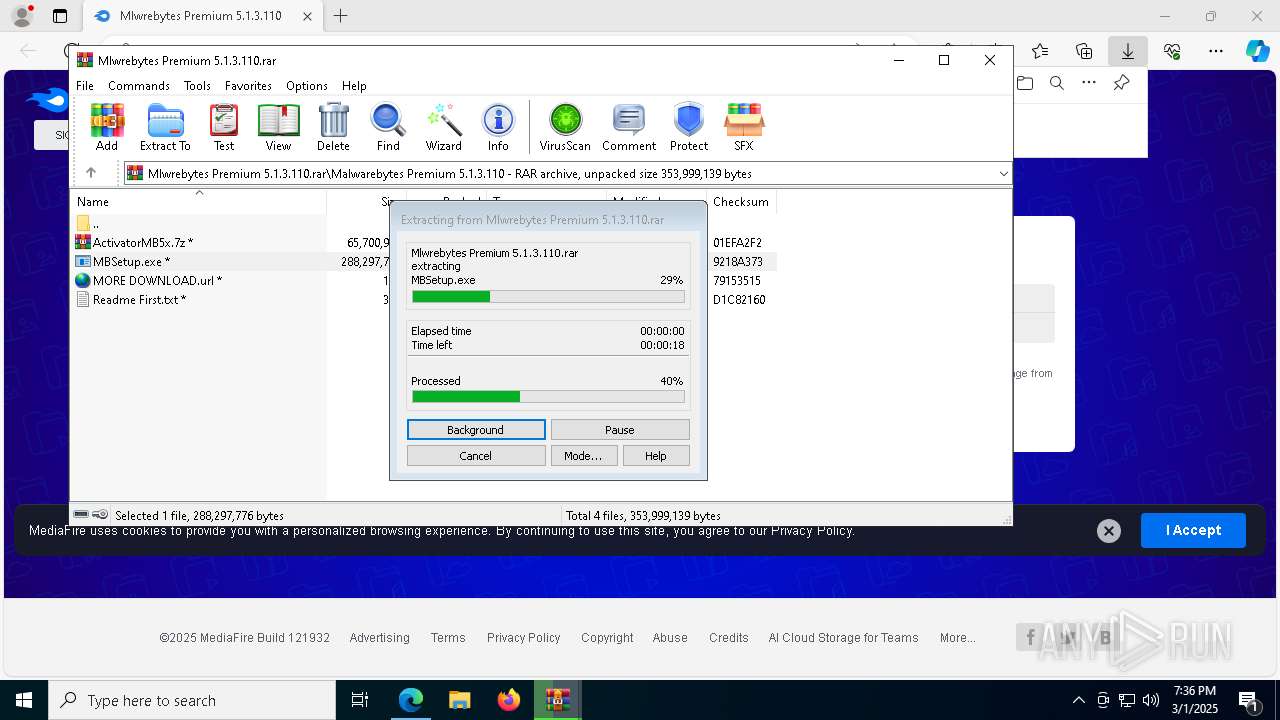Image resolution: width=1280 pixels, height=720 pixels.
Task: Open the View file tool
Action: pos(278,127)
